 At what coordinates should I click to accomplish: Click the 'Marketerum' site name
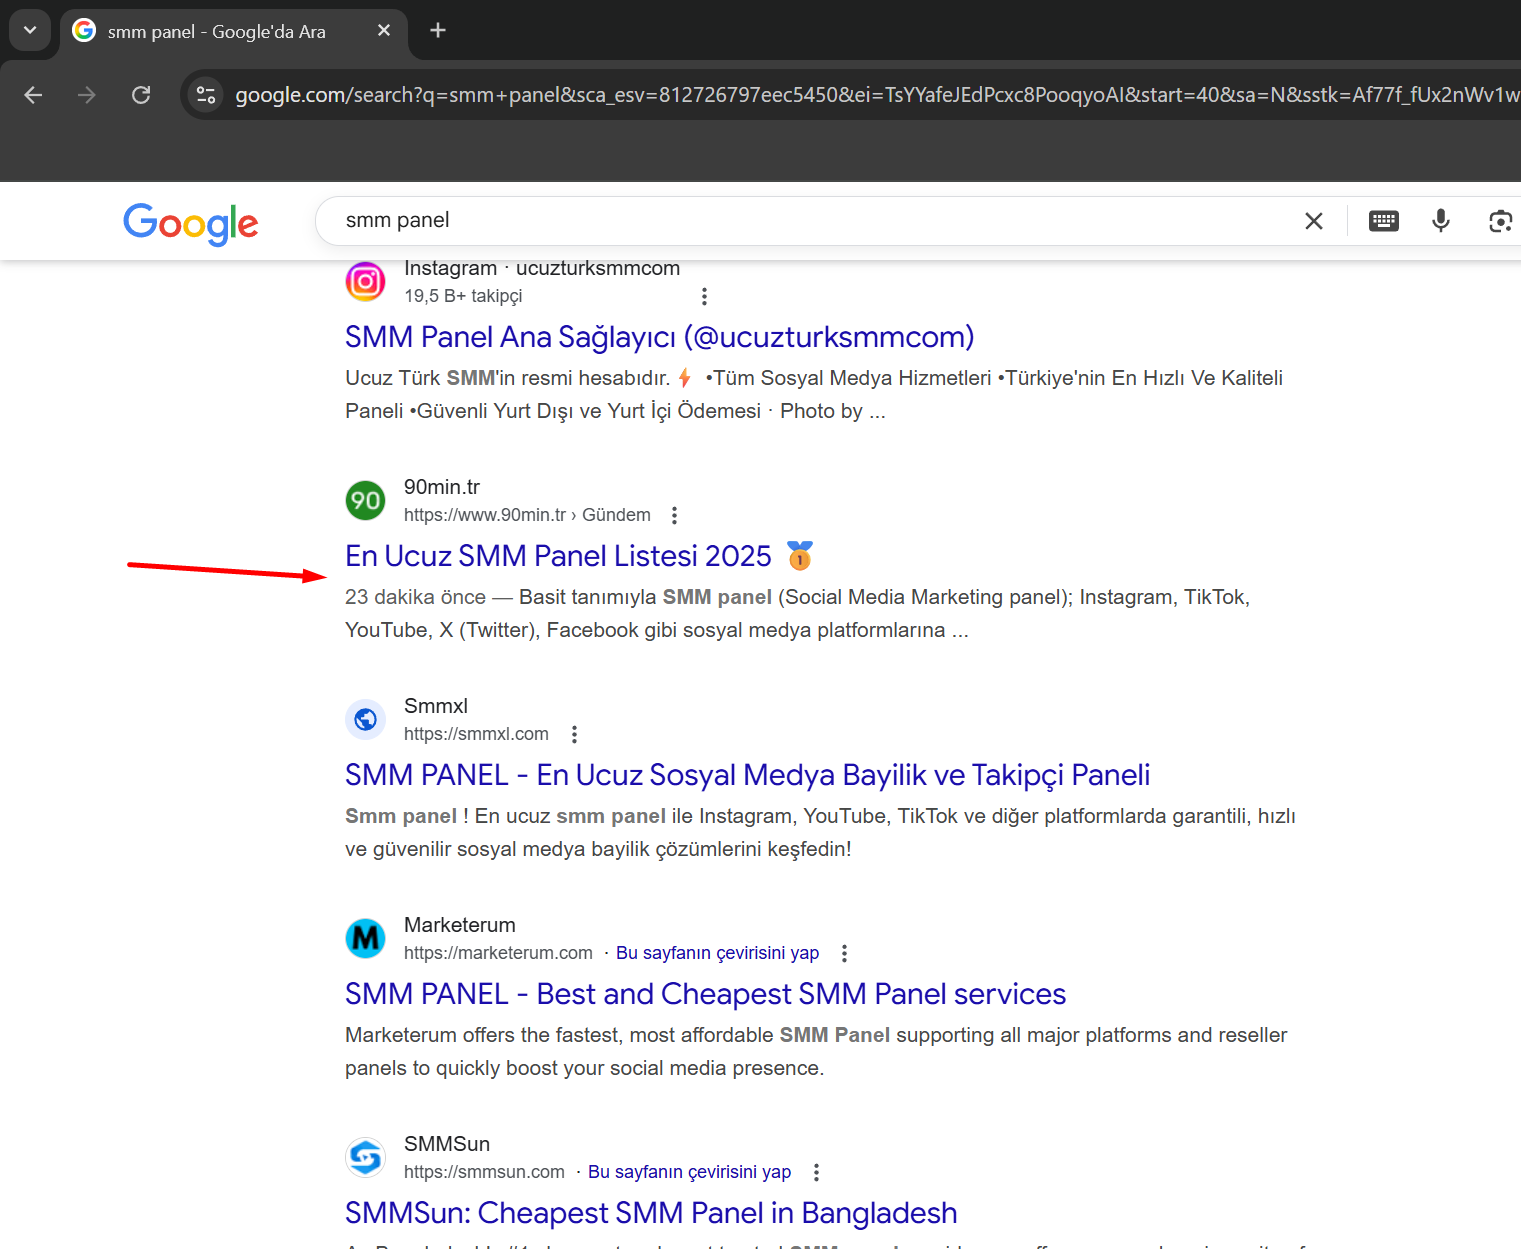coord(460,925)
